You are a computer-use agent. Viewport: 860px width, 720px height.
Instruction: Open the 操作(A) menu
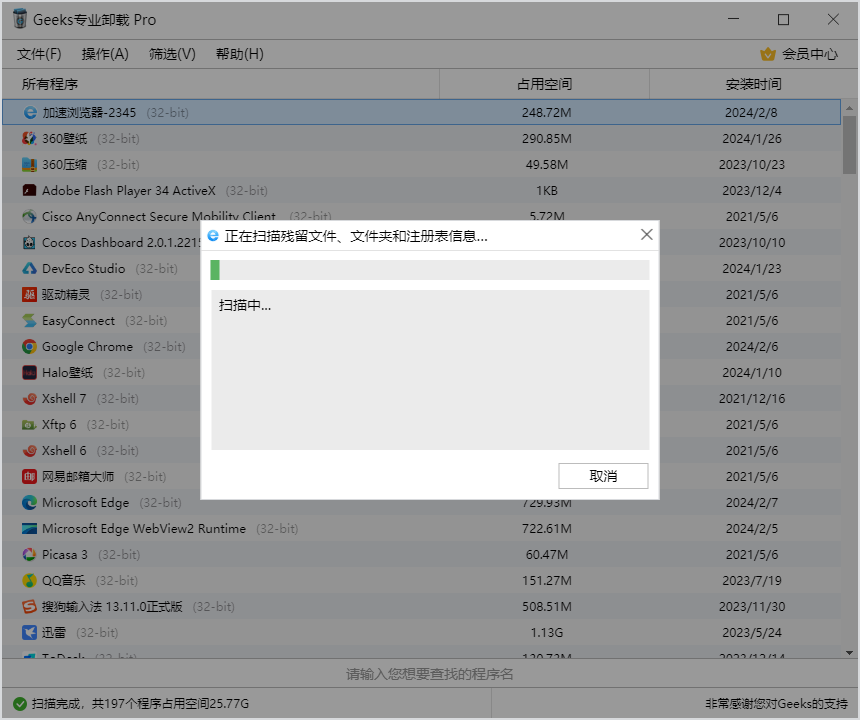pyautogui.click(x=105, y=54)
